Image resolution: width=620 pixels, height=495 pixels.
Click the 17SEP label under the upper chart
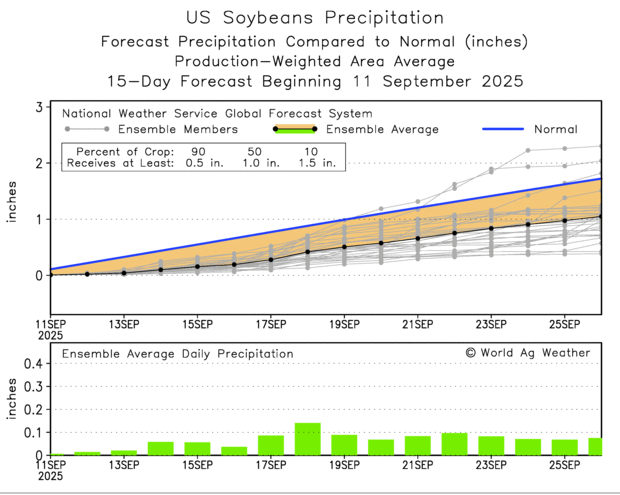(x=270, y=325)
